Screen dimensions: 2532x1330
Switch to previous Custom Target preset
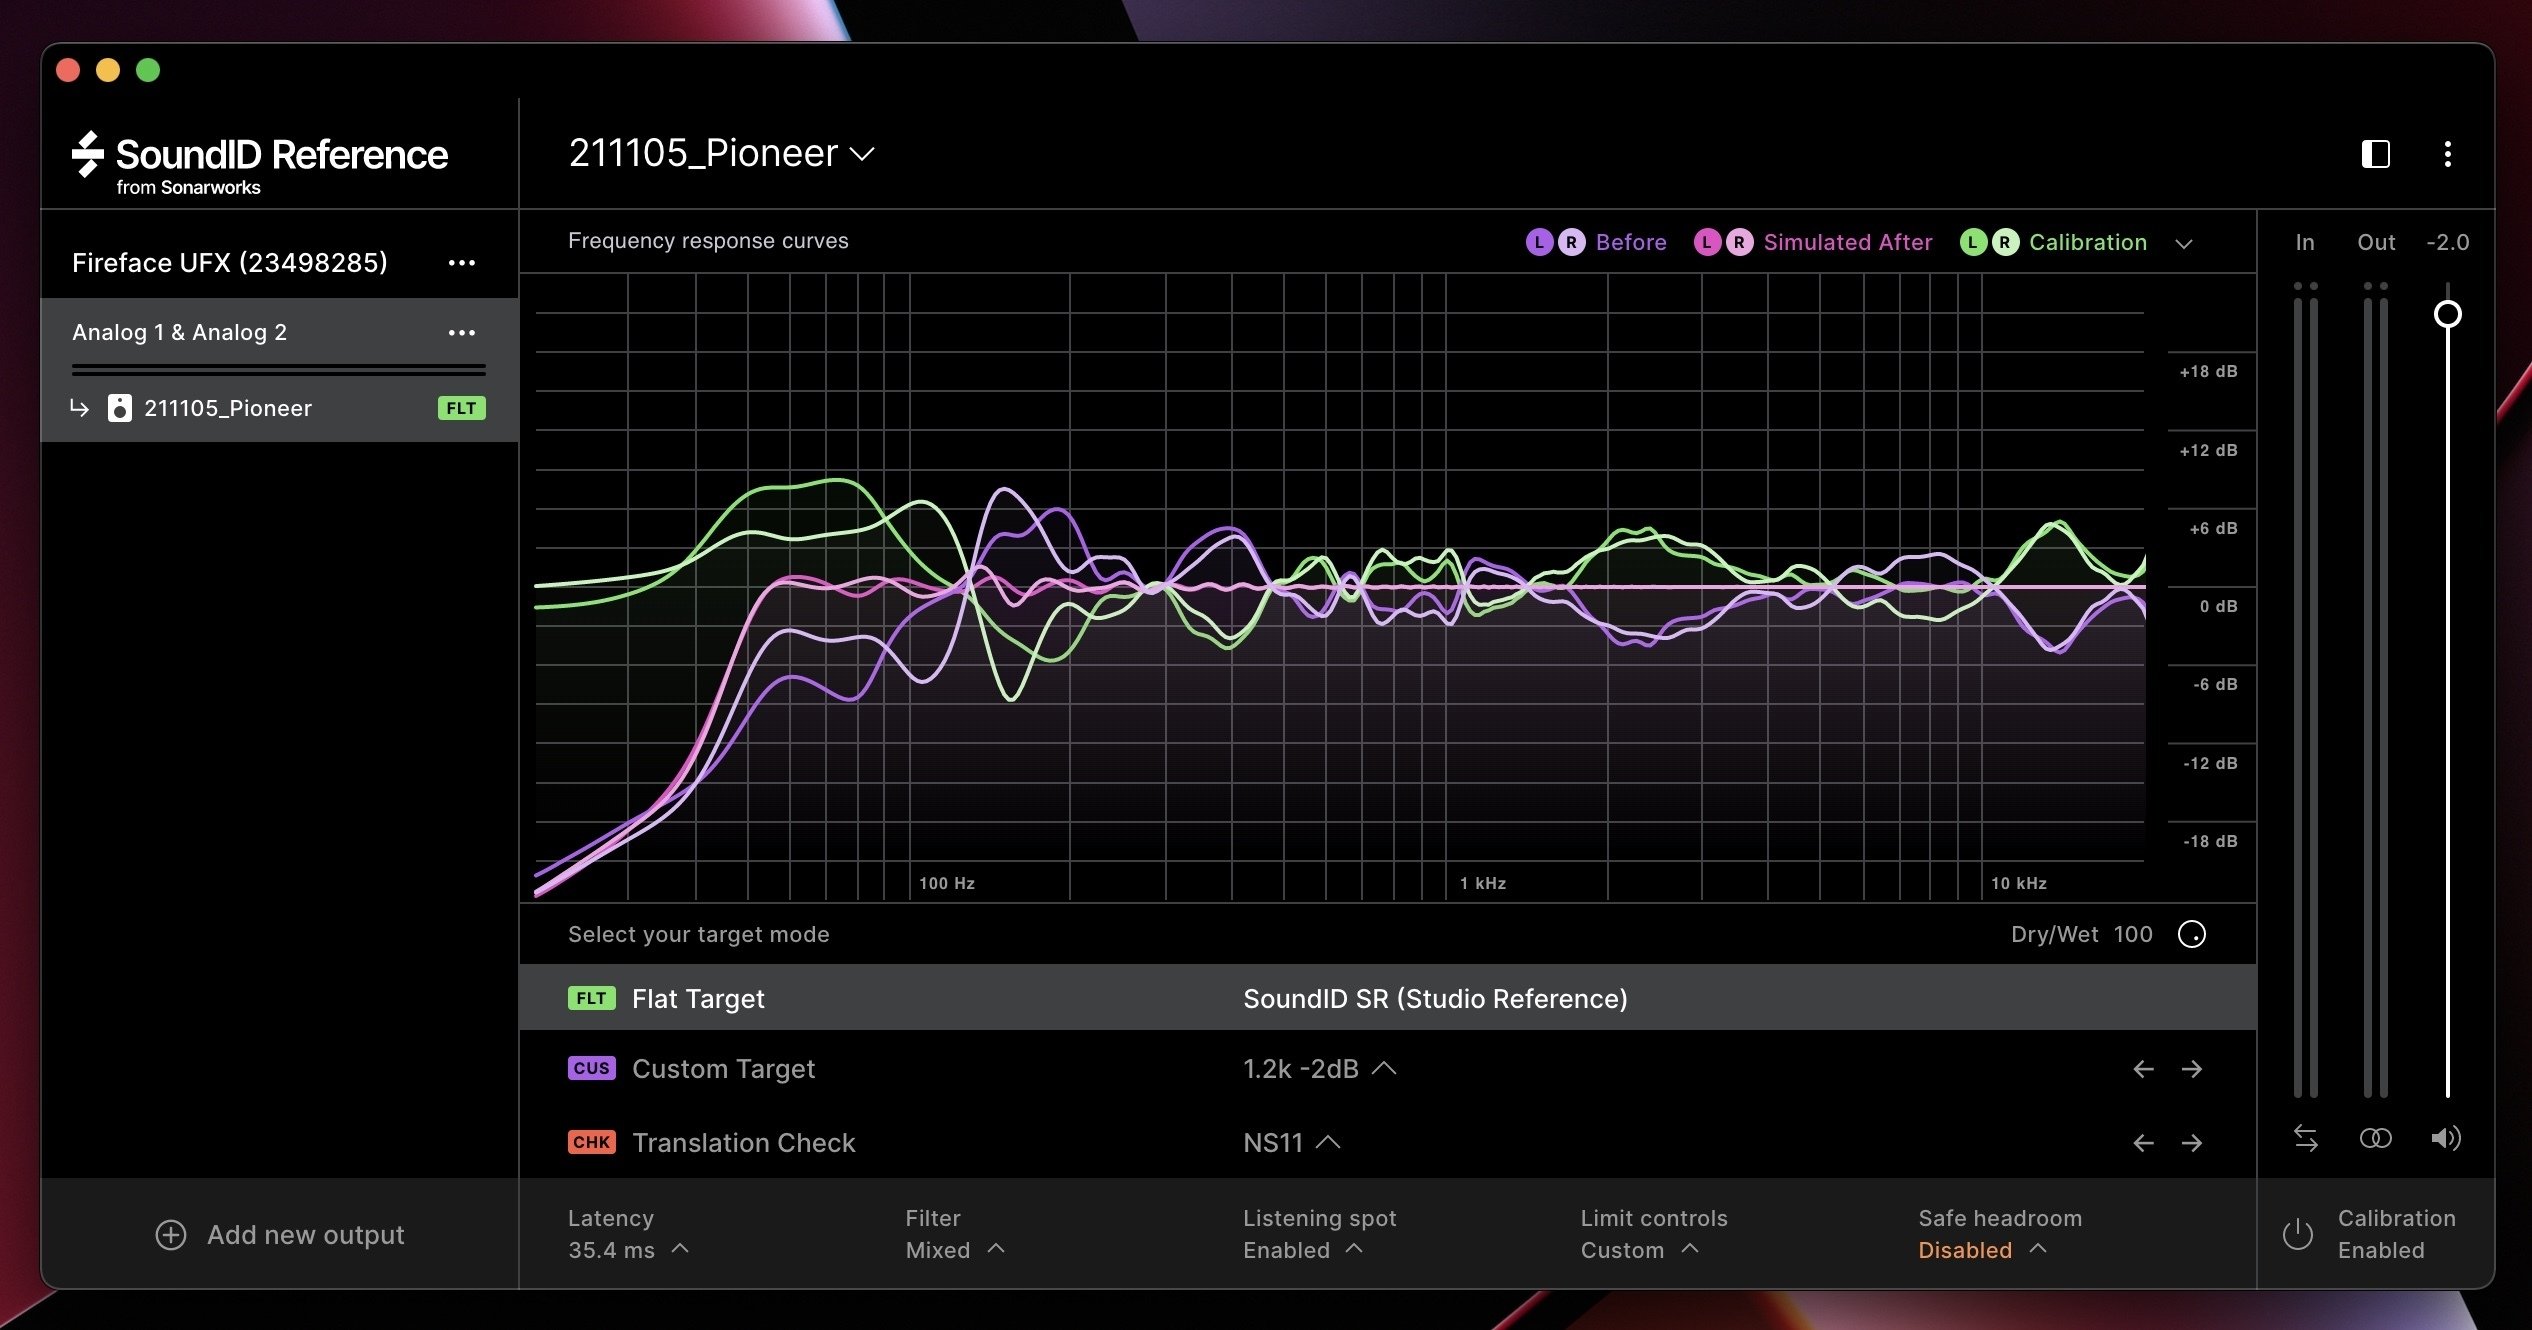point(2143,1069)
